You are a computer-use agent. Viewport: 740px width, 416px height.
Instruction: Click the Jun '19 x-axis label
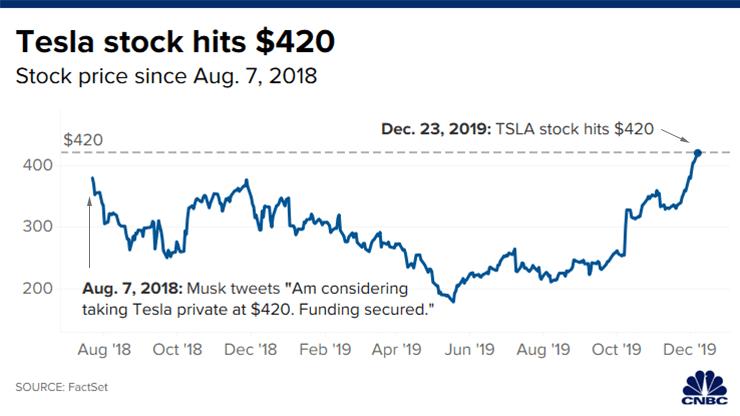point(470,349)
